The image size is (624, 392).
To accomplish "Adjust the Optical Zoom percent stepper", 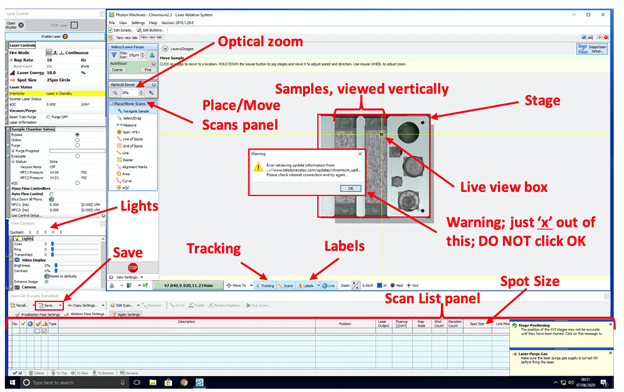I will pyautogui.click(x=141, y=93).
